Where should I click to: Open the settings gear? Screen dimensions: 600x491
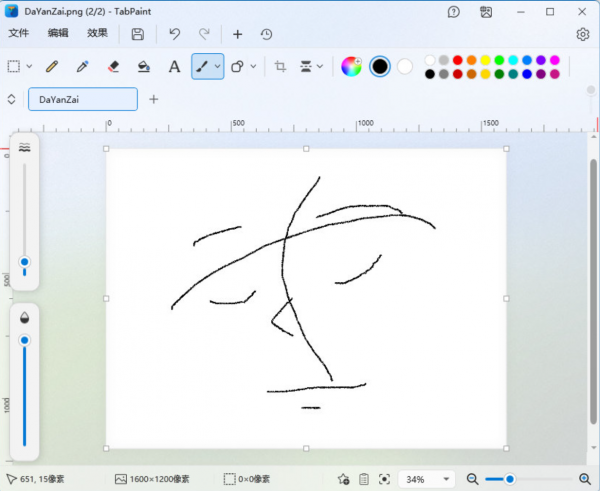pos(583,34)
